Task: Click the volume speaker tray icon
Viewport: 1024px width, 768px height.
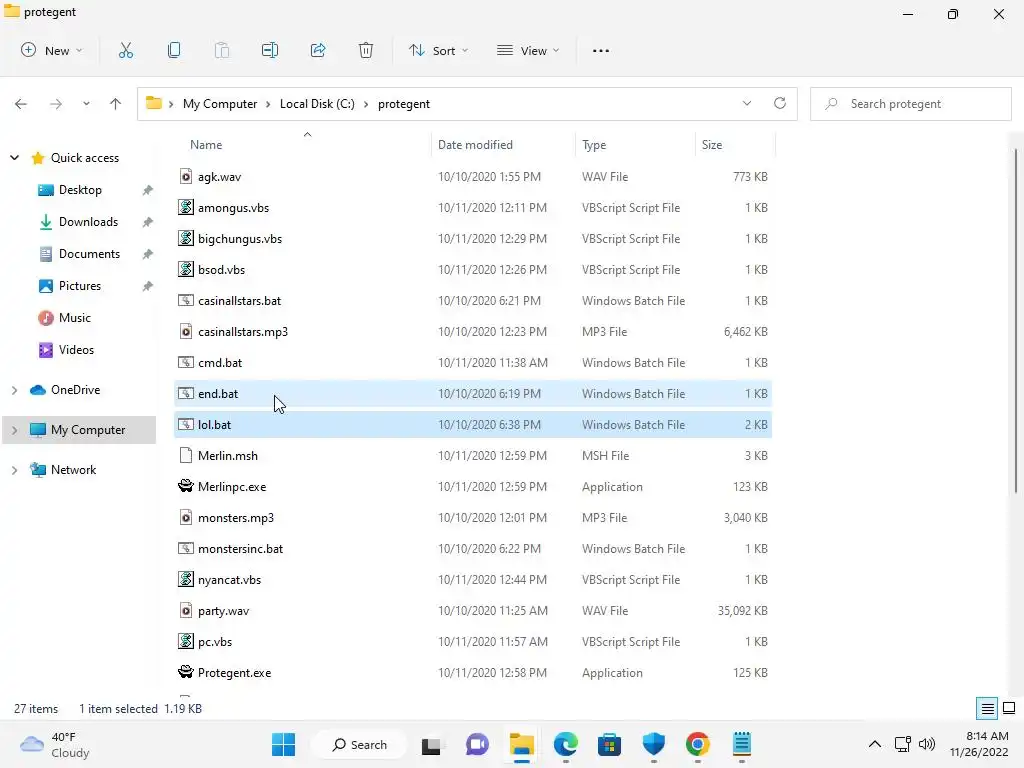Action: [927, 744]
